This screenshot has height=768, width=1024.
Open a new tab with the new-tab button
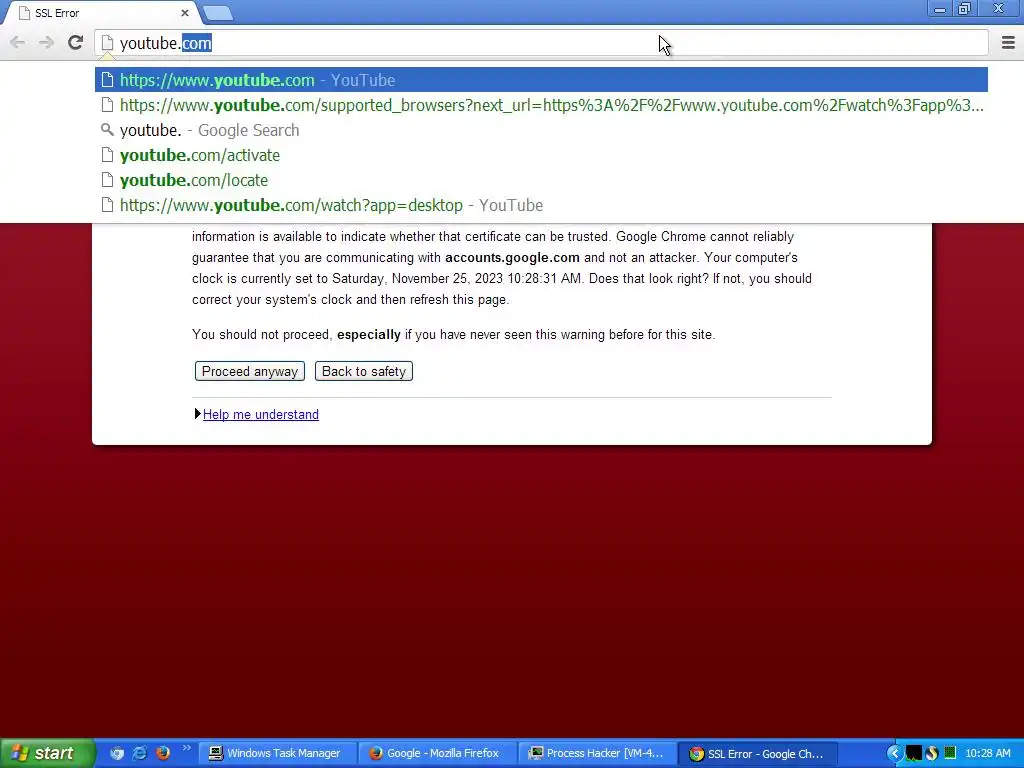coord(217,12)
